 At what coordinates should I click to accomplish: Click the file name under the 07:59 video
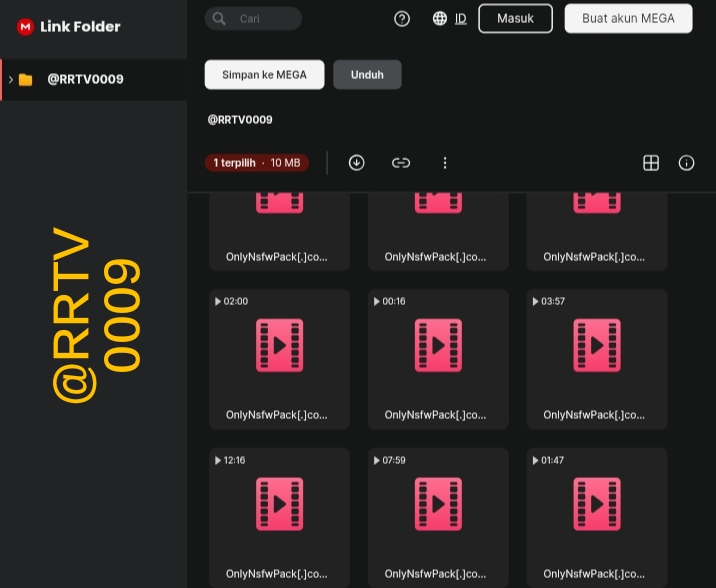point(436,574)
